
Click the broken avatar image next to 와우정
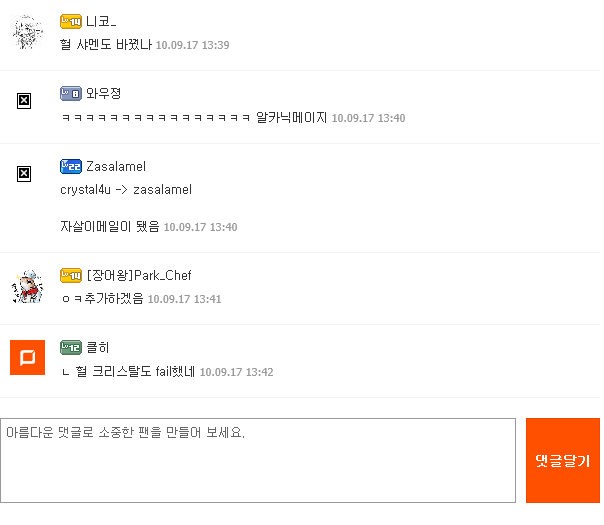(24, 100)
